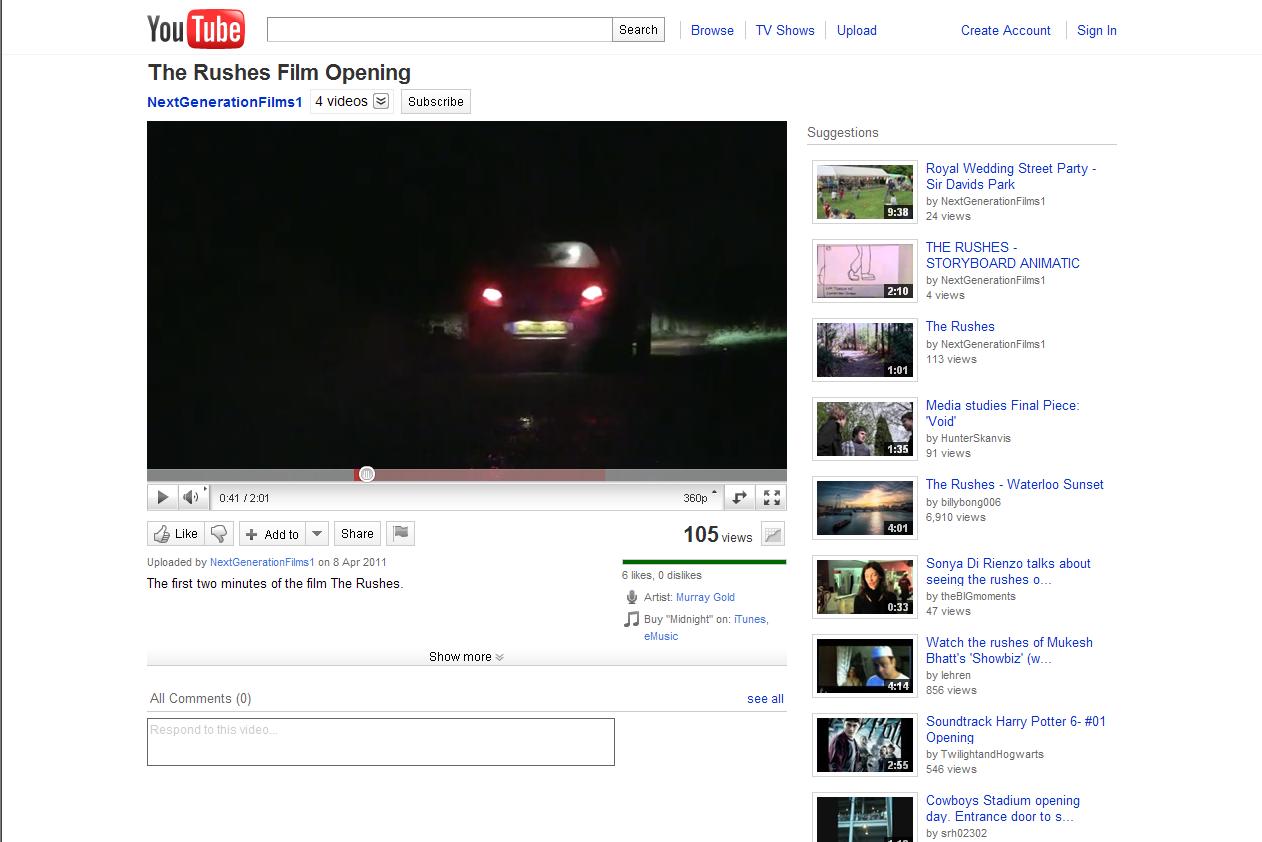Click the All Comments (0) heading
This screenshot has height=842, width=1262.
[201, 699]
